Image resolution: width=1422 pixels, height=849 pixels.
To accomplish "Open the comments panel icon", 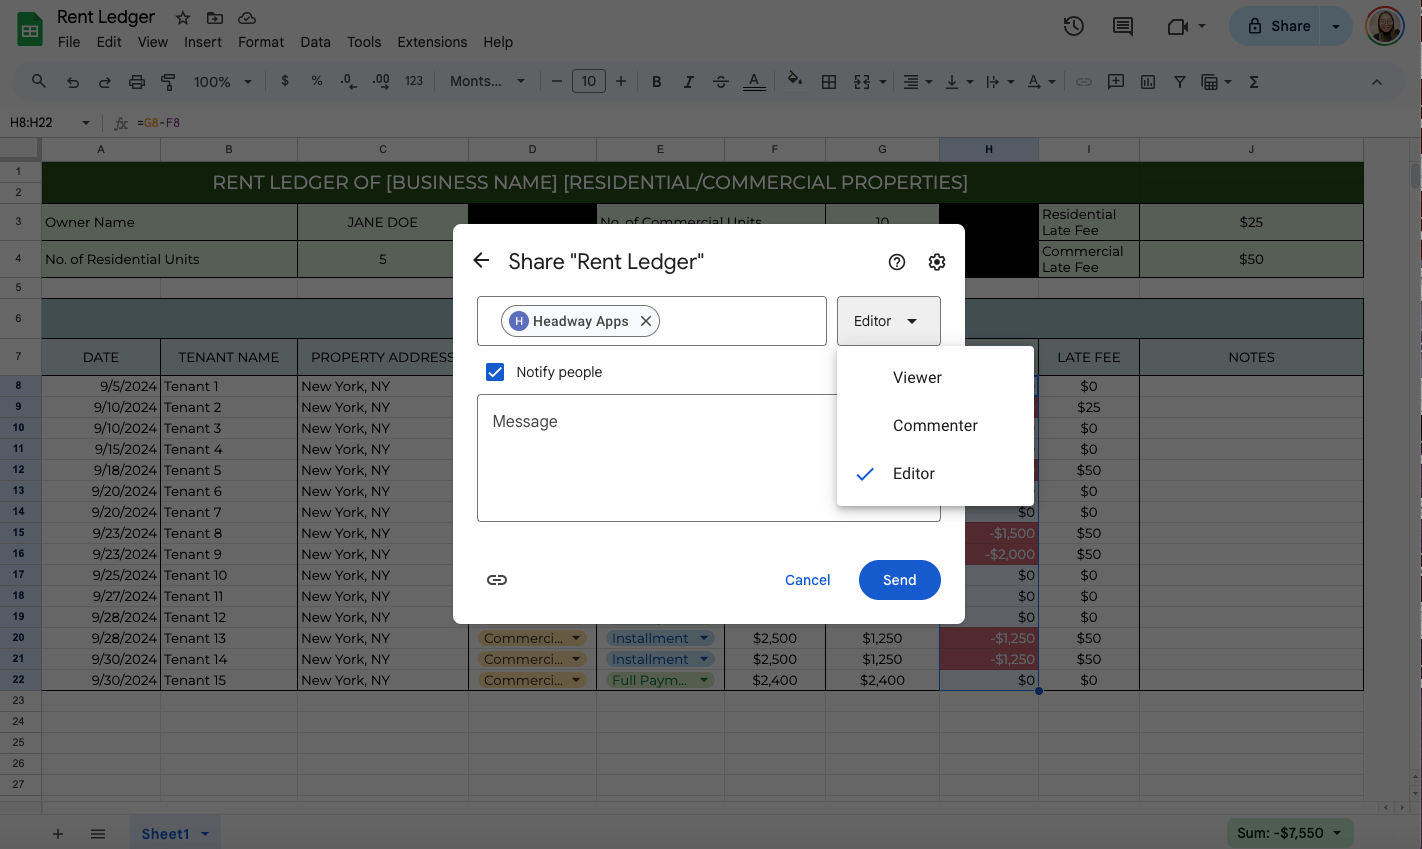I will click(1122, 27).
